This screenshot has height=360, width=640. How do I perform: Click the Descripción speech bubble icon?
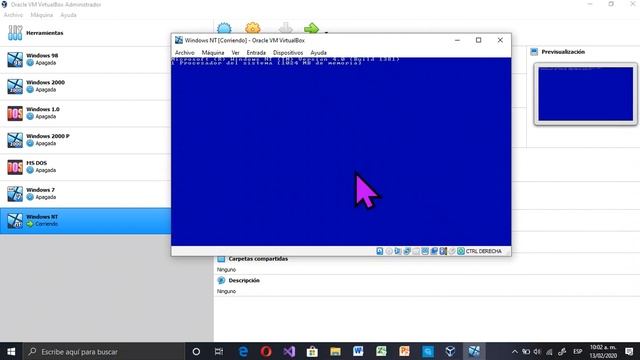coord(221,280)
